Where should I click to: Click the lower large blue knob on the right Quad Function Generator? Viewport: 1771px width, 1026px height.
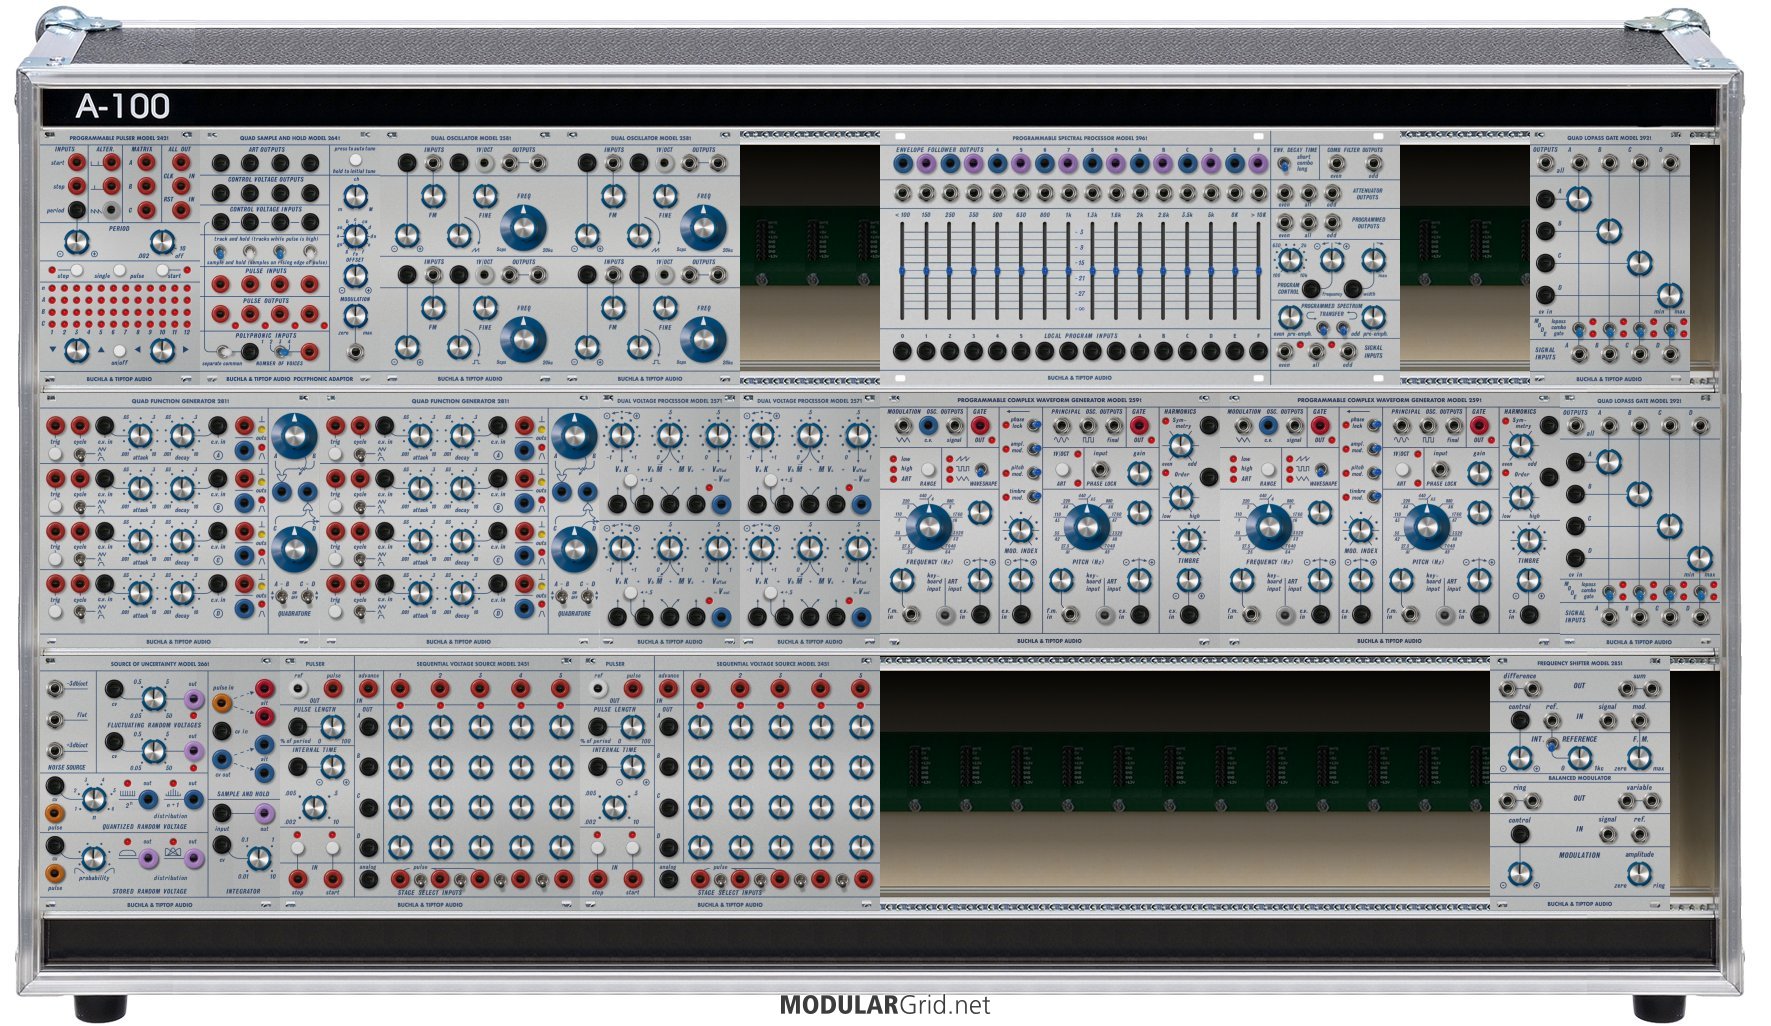click(x=574, y=548)
